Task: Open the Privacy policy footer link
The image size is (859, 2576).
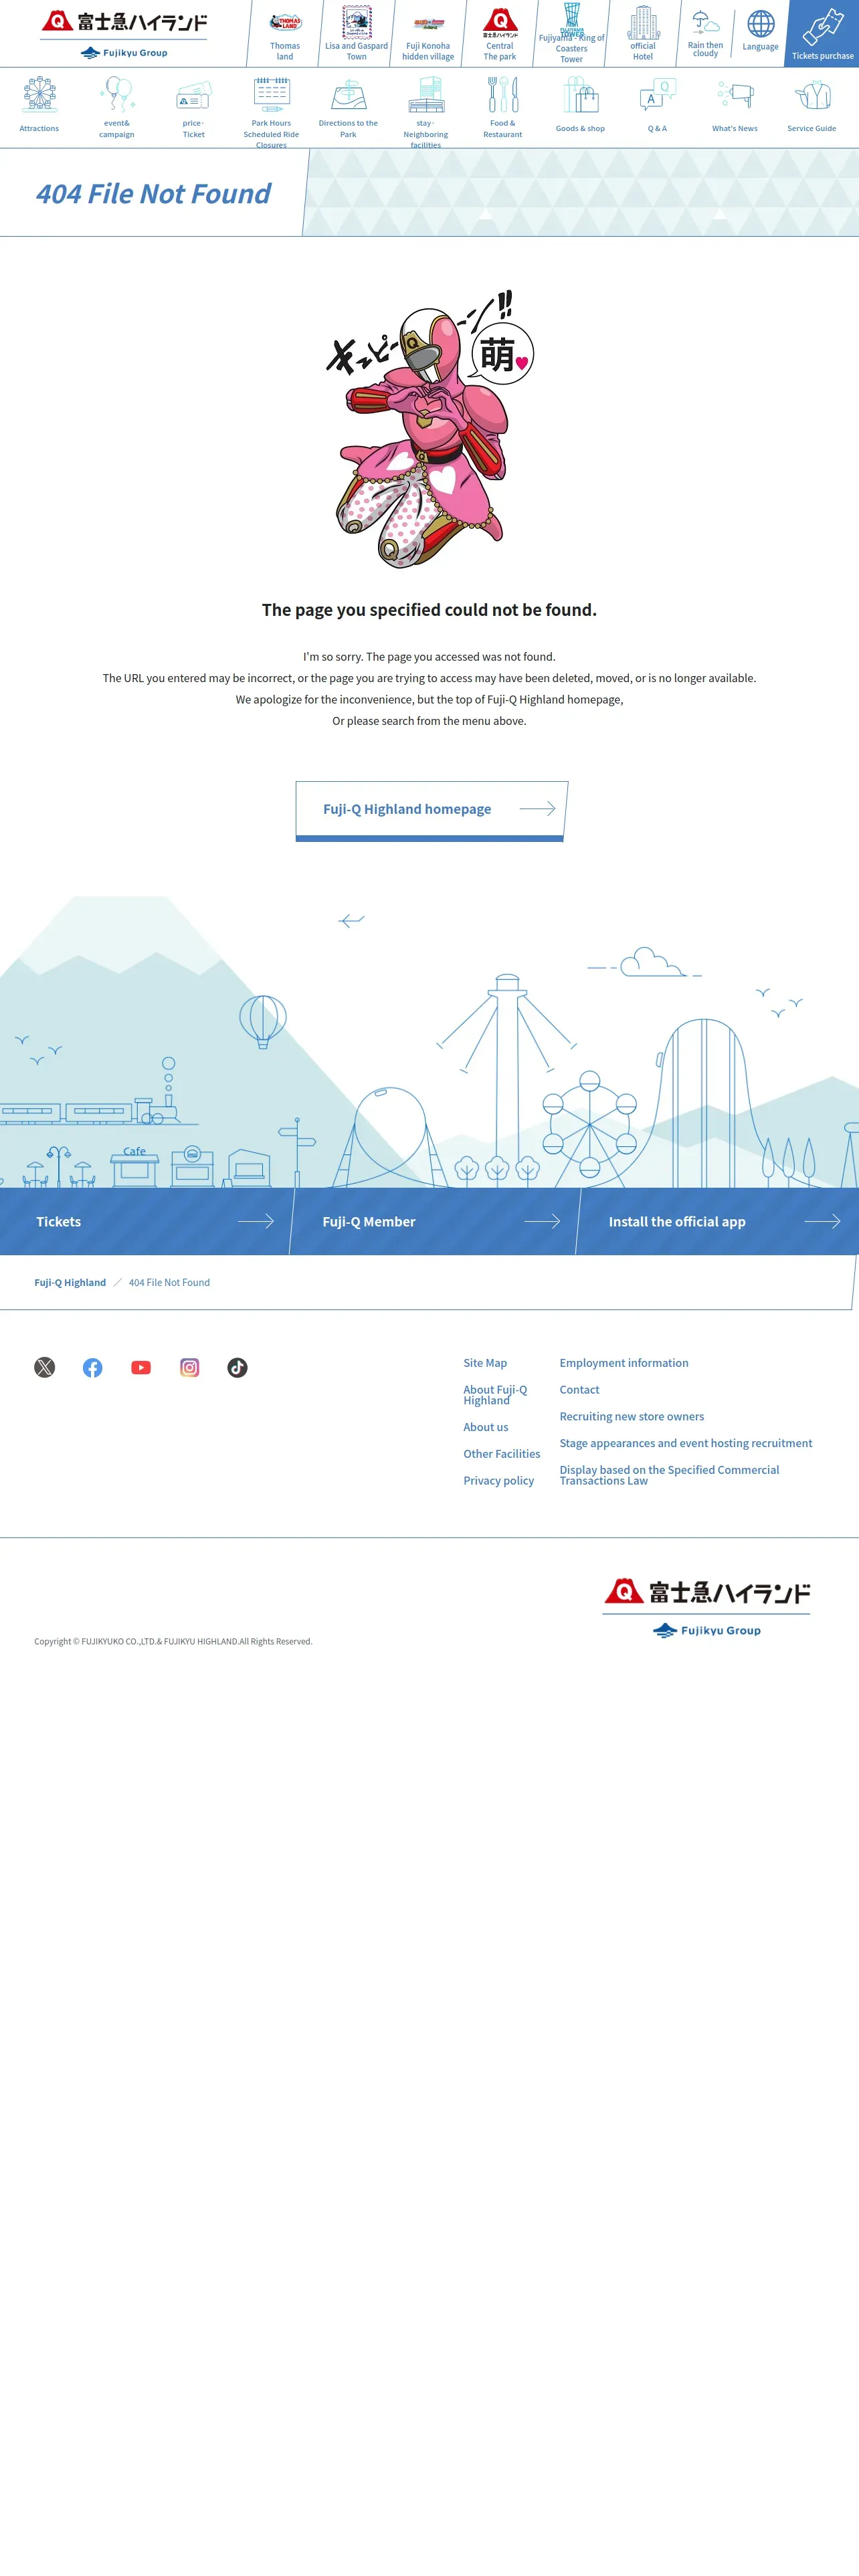Action: 499,1481
